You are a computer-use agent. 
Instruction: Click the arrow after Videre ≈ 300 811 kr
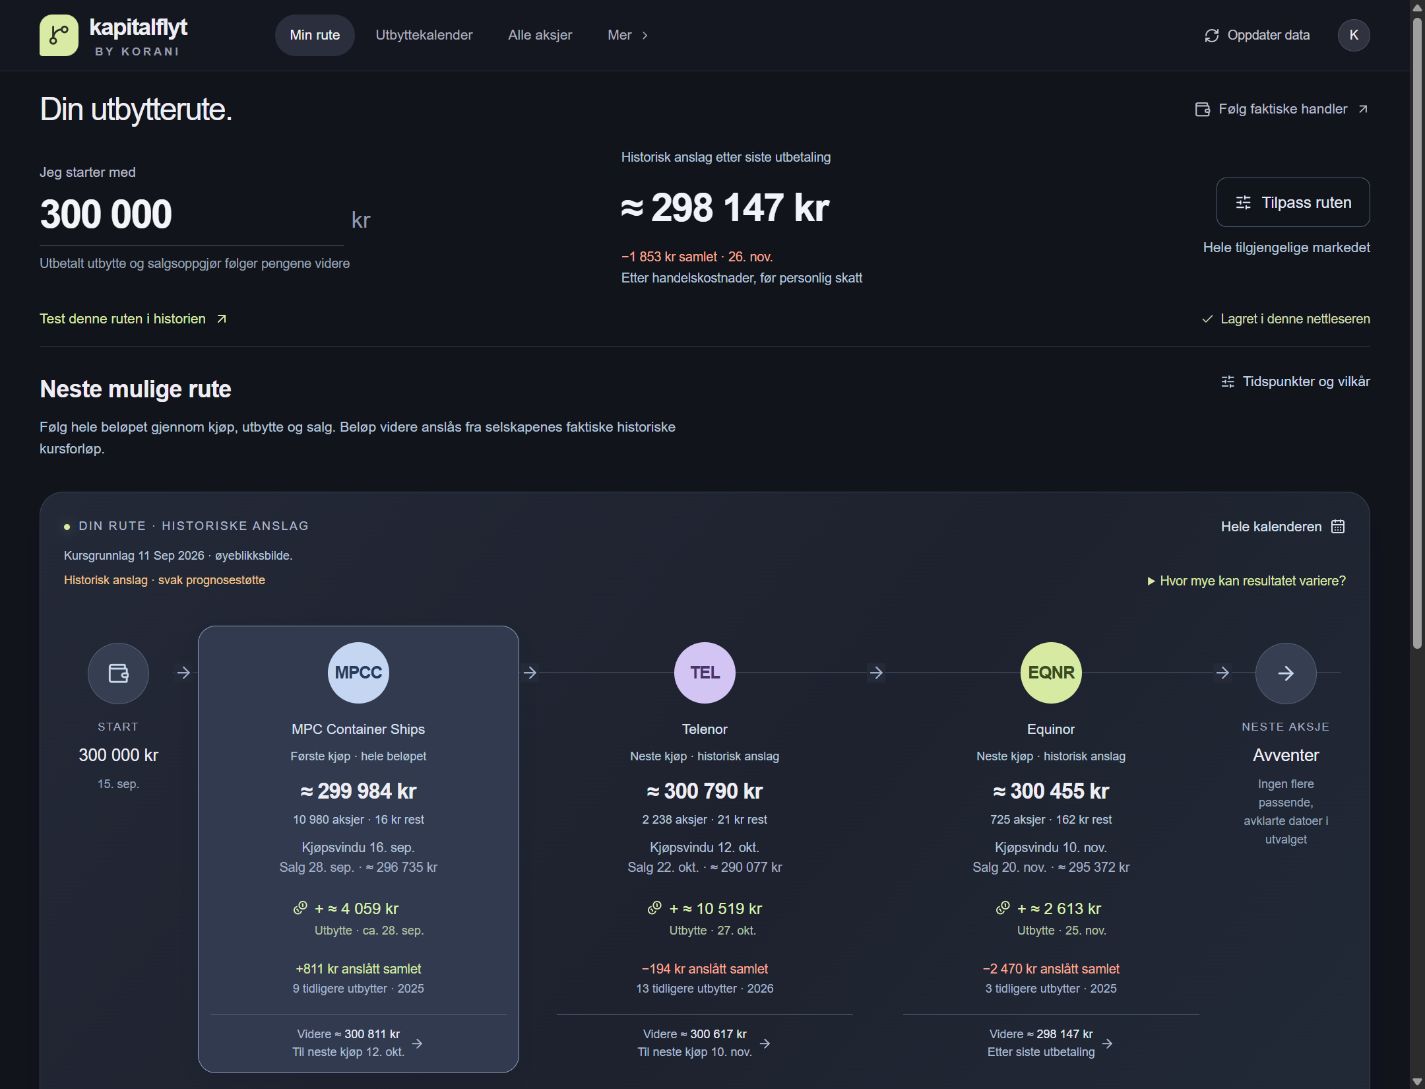(x=417, y=1043)
